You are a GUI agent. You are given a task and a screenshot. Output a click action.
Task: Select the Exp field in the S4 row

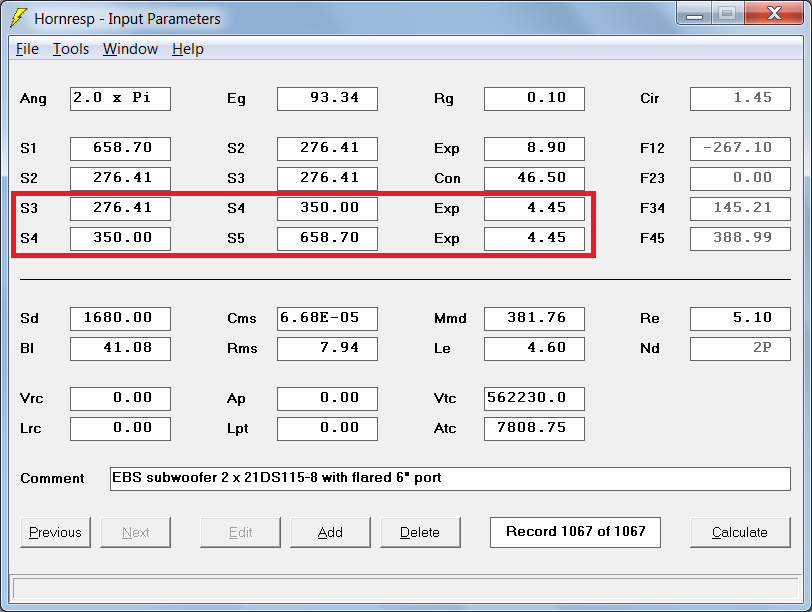[x=534, y=239]
